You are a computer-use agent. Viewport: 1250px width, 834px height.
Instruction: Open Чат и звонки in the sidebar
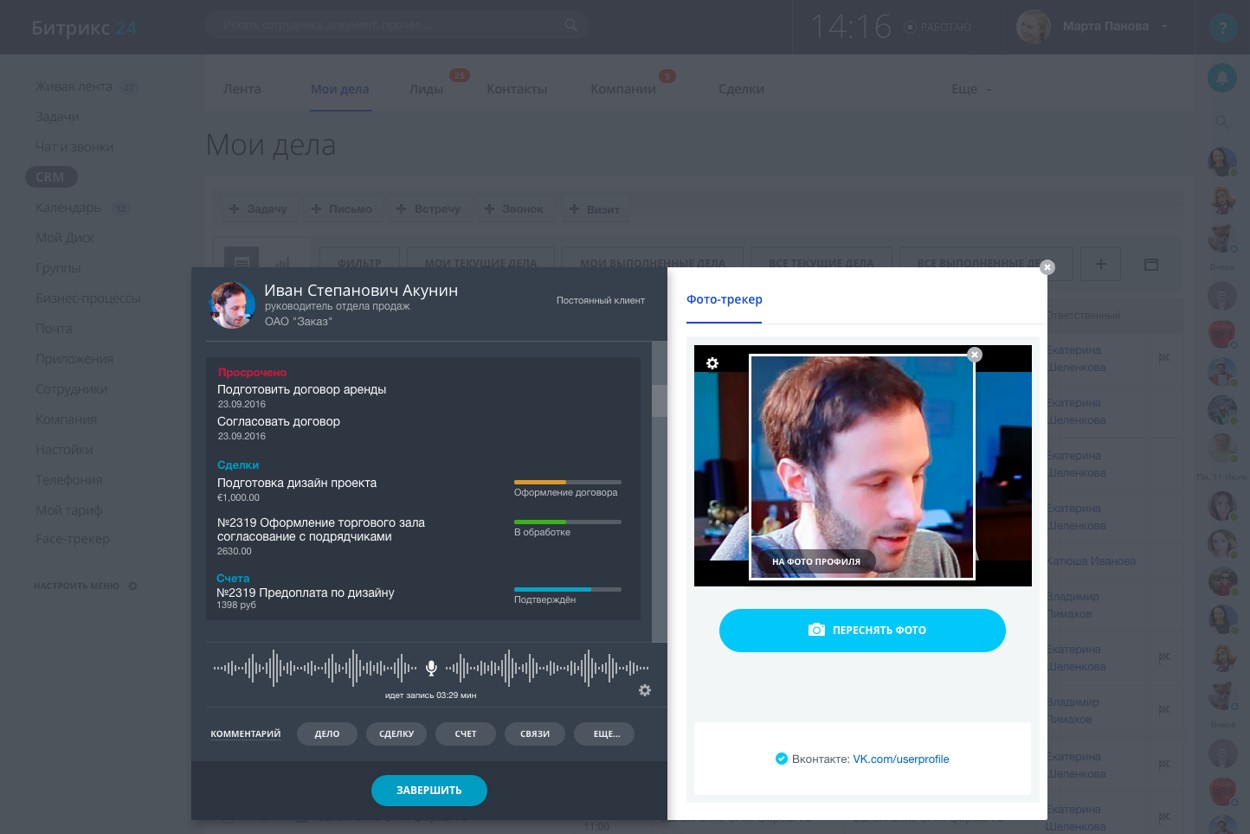pyautogui.click(x=74, y=146)
